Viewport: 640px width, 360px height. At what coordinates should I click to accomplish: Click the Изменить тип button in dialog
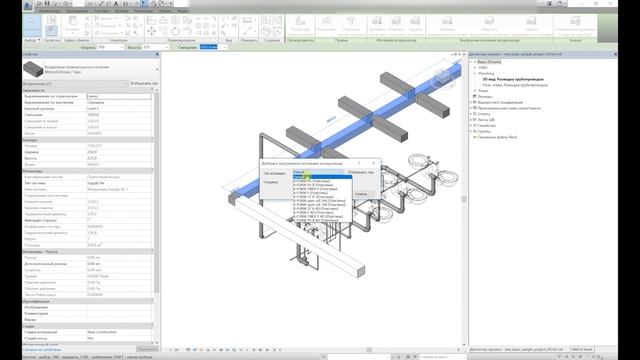point(361,173)
